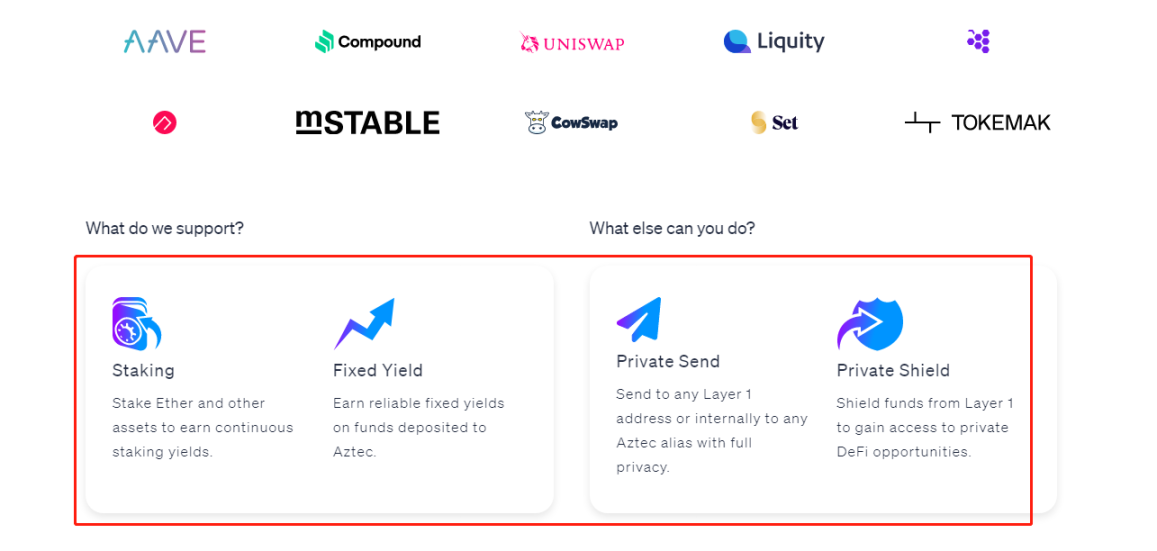Click the 'What do we support?' heading
The image size is (1157, 551).
[x=165, y=228]
